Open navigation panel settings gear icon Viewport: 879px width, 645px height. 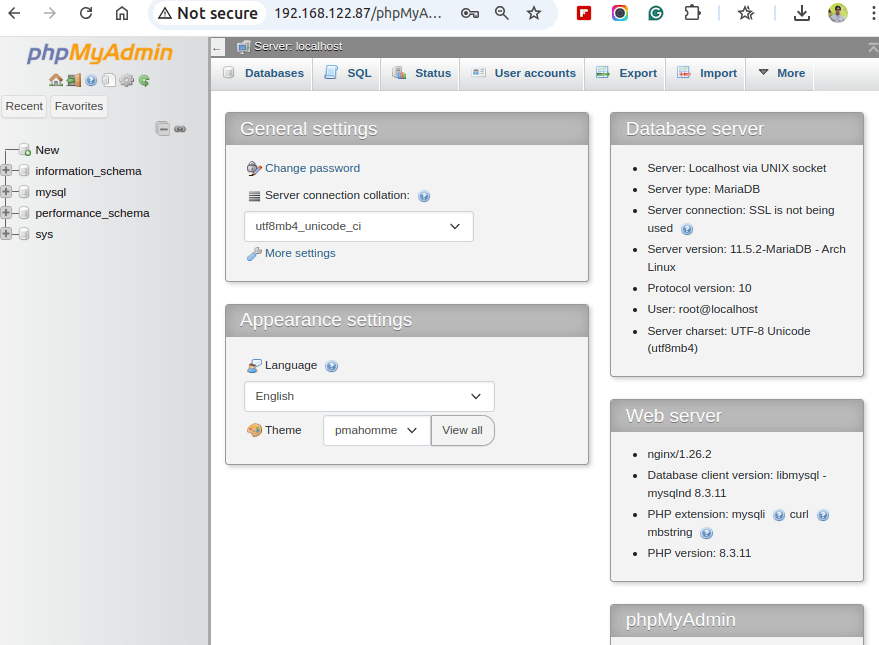(127, 81)
